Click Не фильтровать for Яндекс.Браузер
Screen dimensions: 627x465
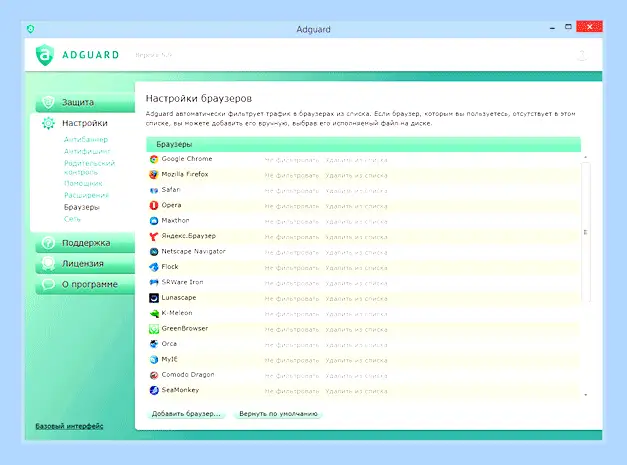coord(292,237)
